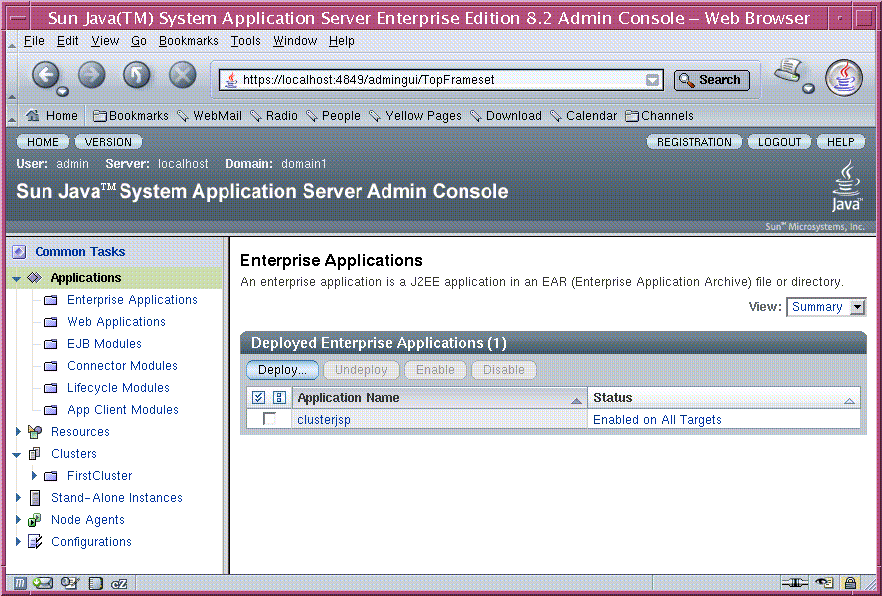Screen dimensions: 882x596
Task: Click the security padlock status icon
Action: [850, 583]
